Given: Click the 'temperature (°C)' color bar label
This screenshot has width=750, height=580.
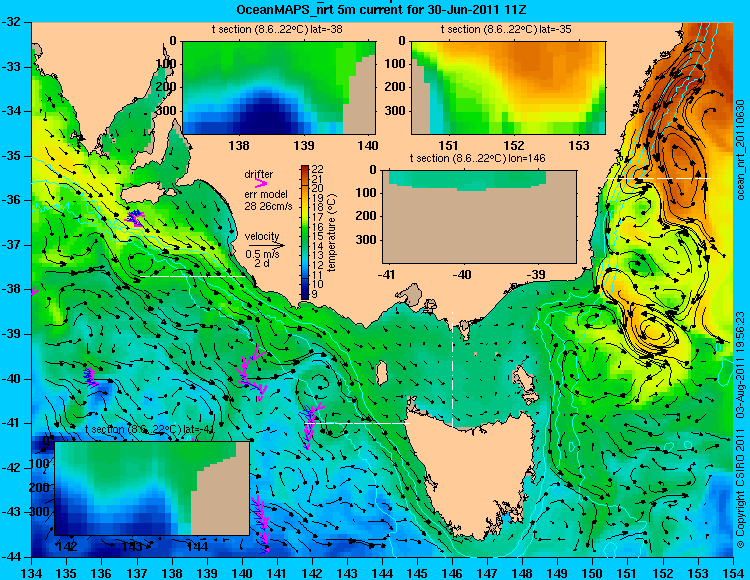Looking at the screenshot, I should (x=332, y=232).
